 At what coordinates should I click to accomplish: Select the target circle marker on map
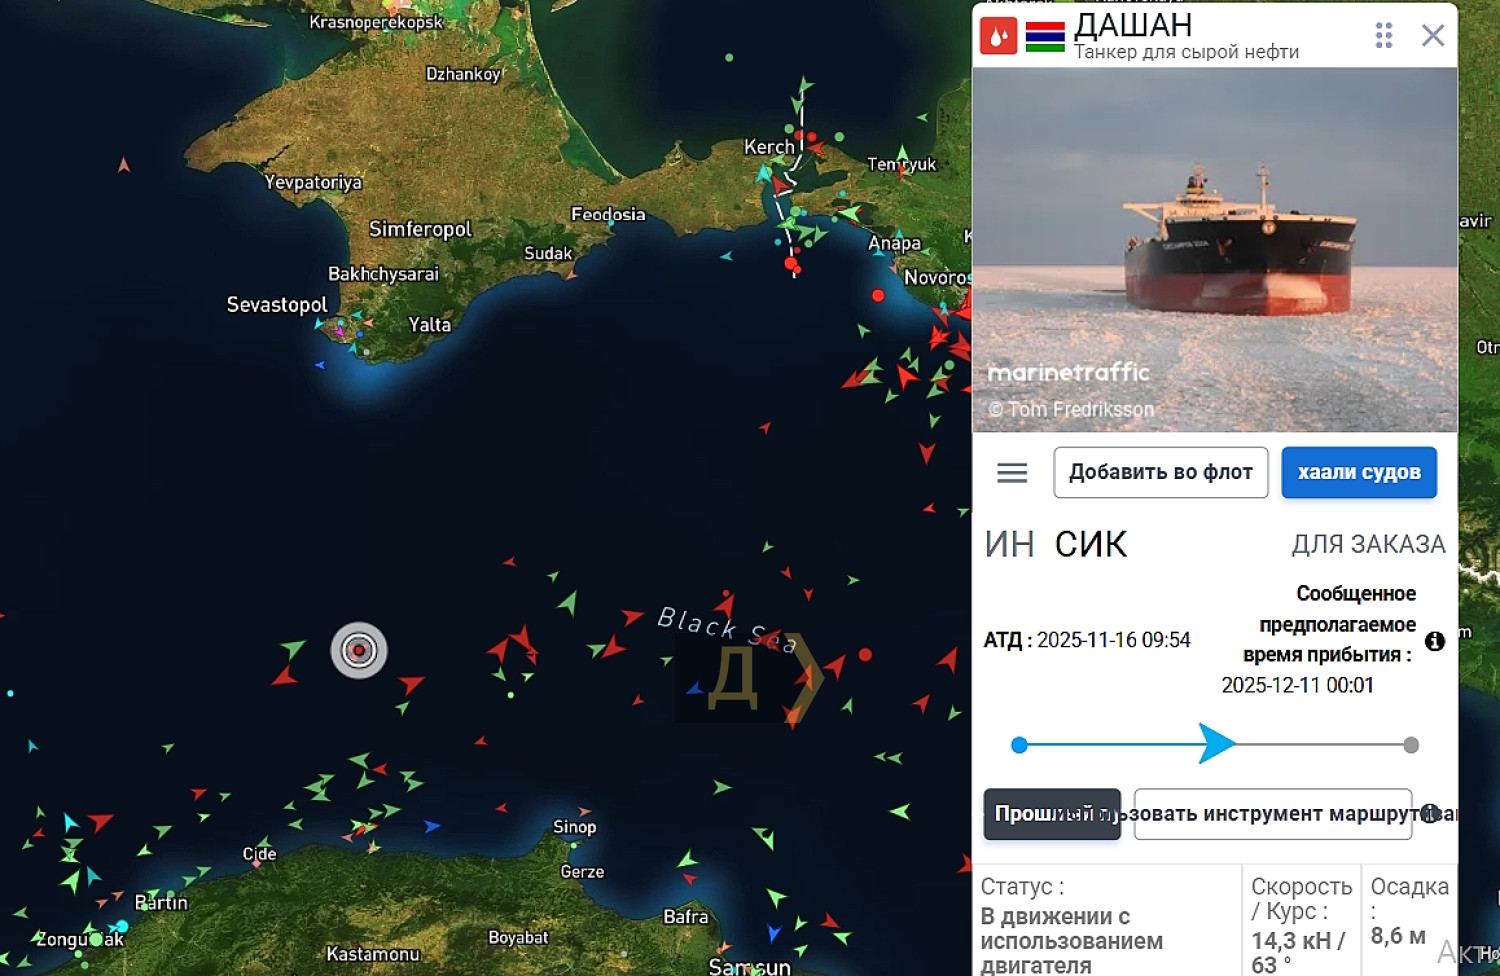[x=359, y=650]
